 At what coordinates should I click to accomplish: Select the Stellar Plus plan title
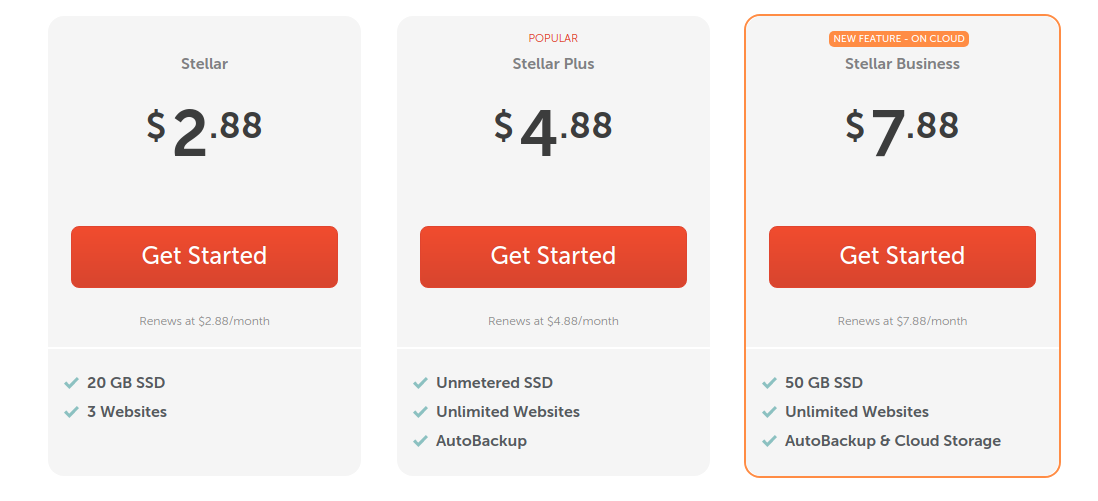553,64
